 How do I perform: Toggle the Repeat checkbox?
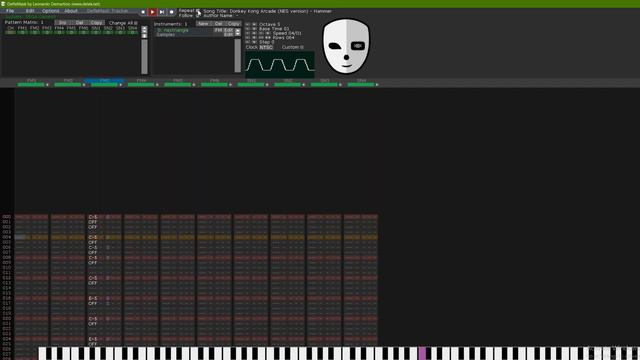click(x=198, y=11)
